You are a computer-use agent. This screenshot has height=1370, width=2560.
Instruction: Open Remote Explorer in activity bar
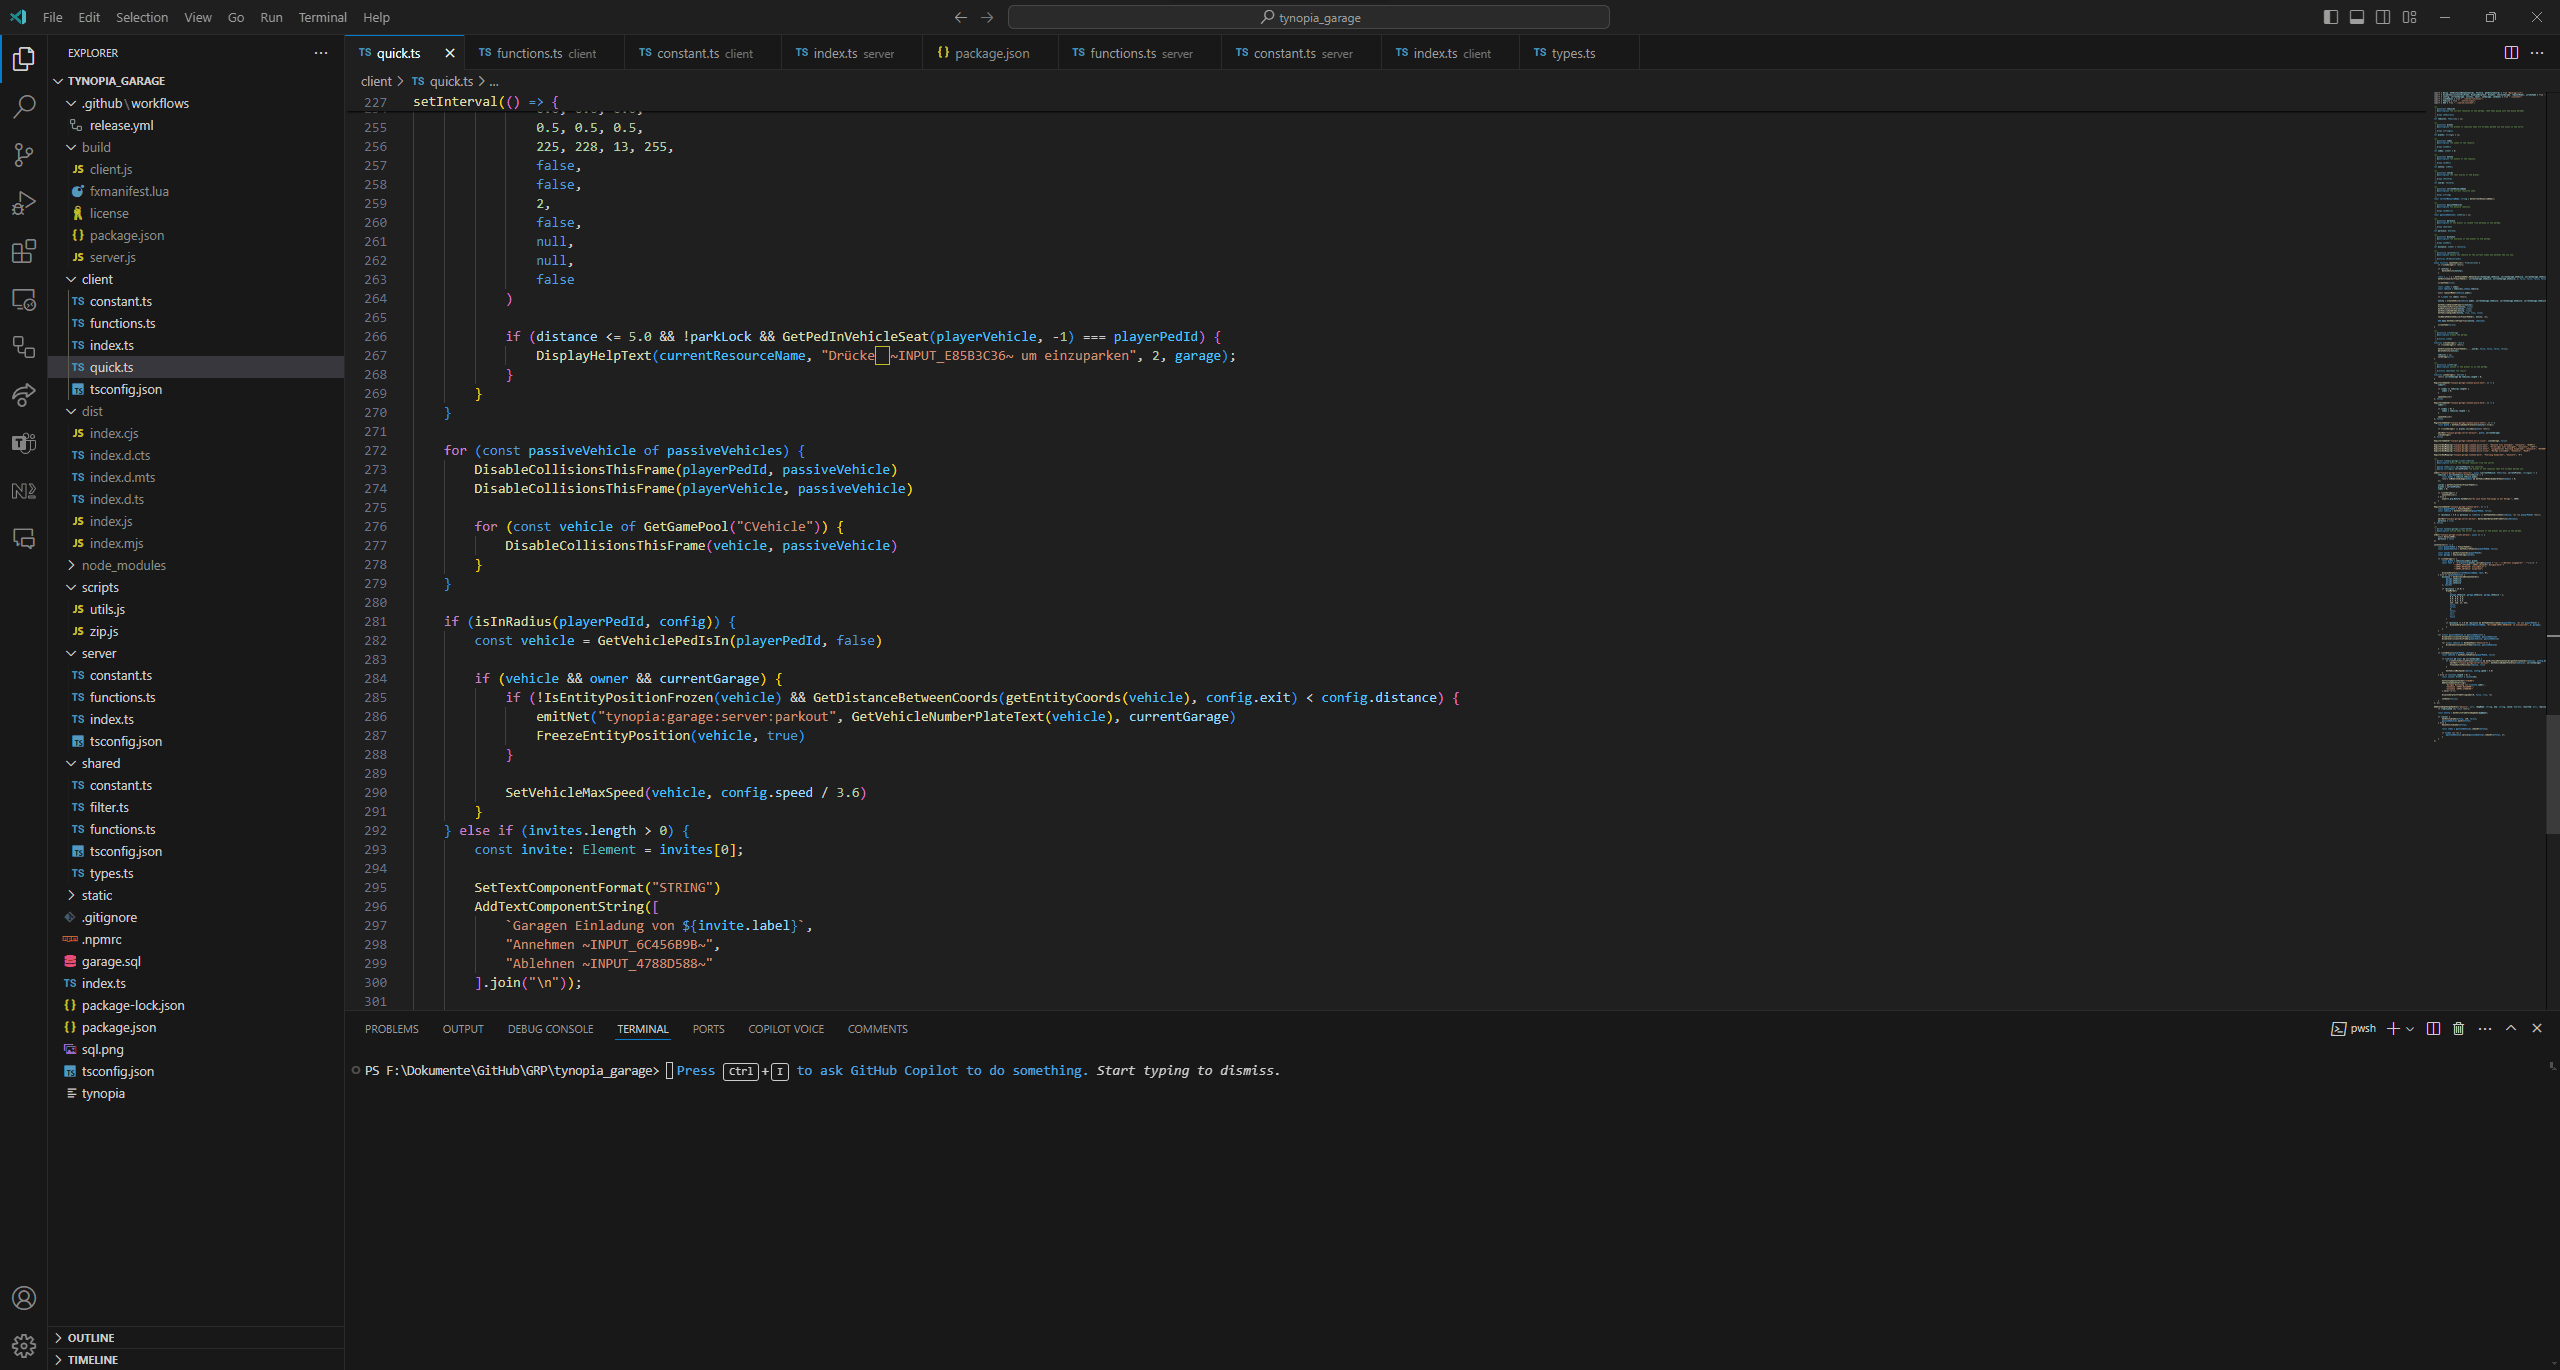[24, 299]
